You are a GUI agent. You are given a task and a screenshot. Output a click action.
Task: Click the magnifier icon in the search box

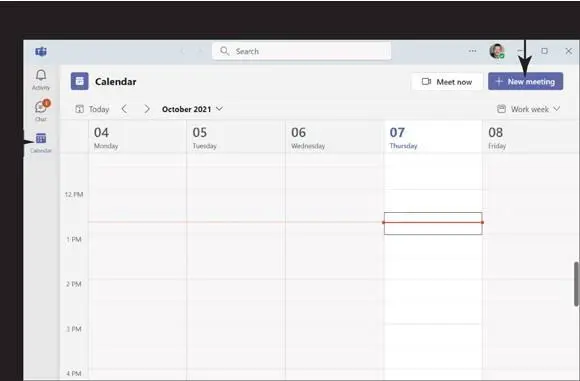225,51
